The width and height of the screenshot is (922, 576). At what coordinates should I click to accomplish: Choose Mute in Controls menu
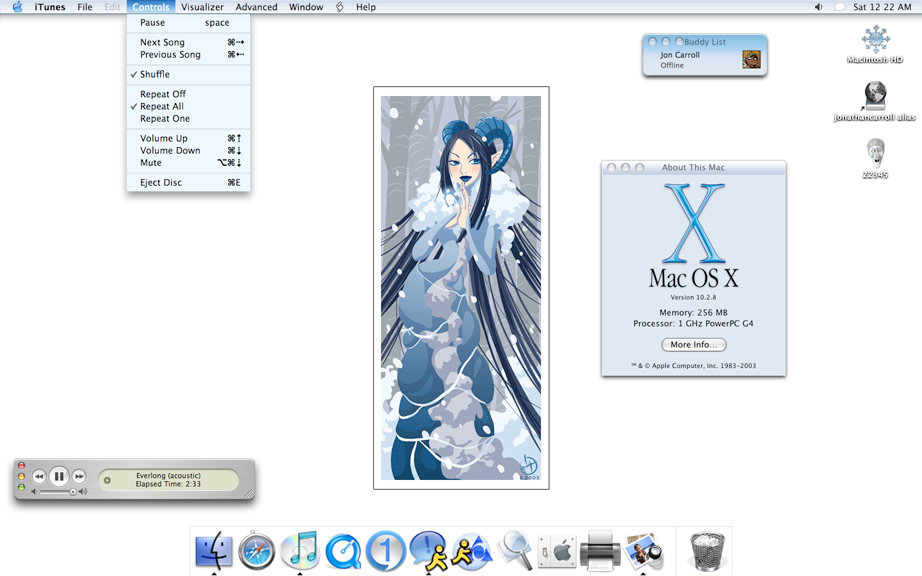pos(188,163)
